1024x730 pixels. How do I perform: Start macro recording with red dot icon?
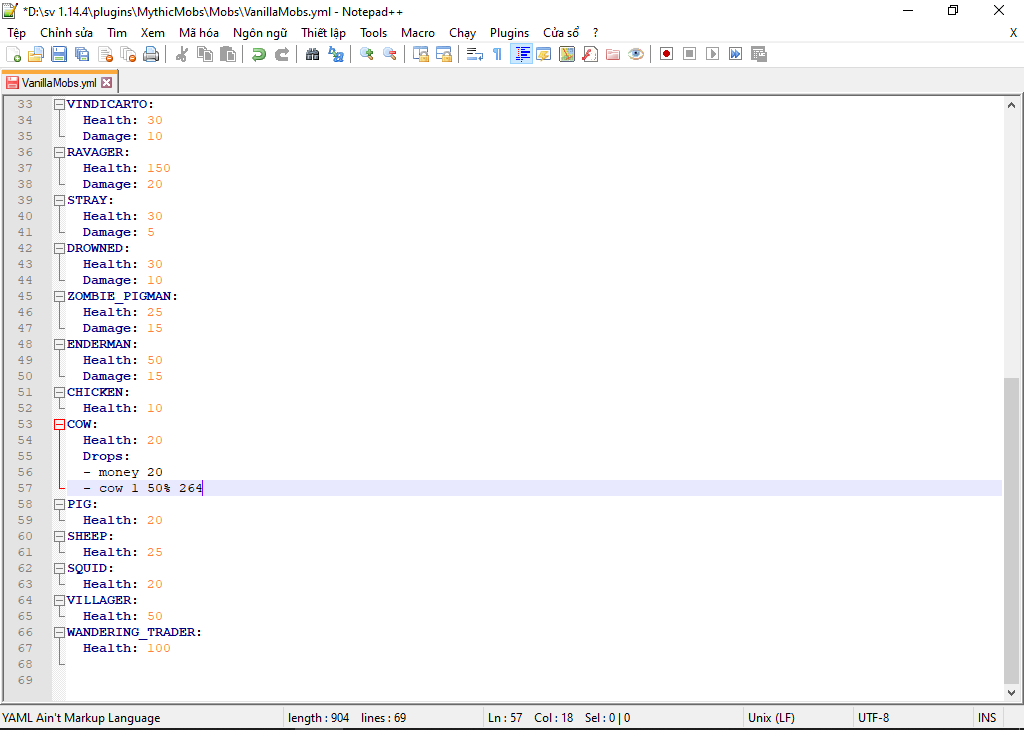(666, 54)
